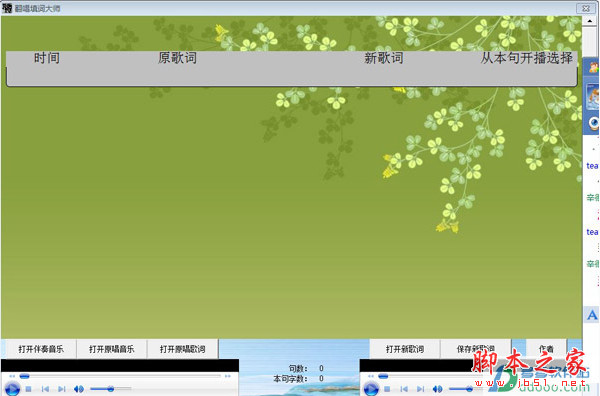Click 打开原唱音乐 button
600x396 pixels.
click(112, 349)
